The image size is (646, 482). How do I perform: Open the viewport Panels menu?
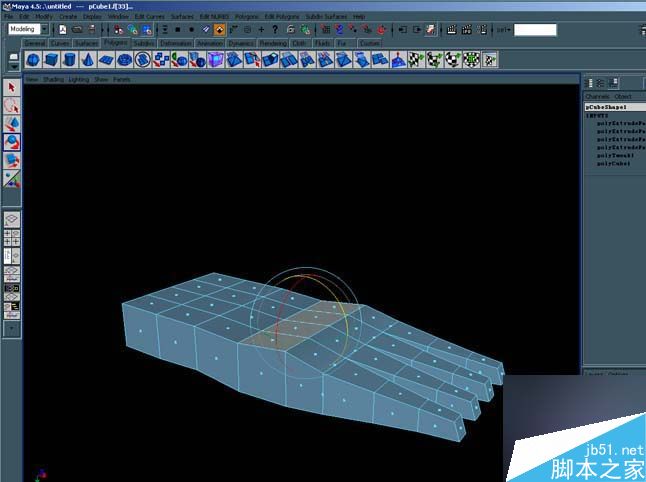pyautogui.click(x=122, y=80)
